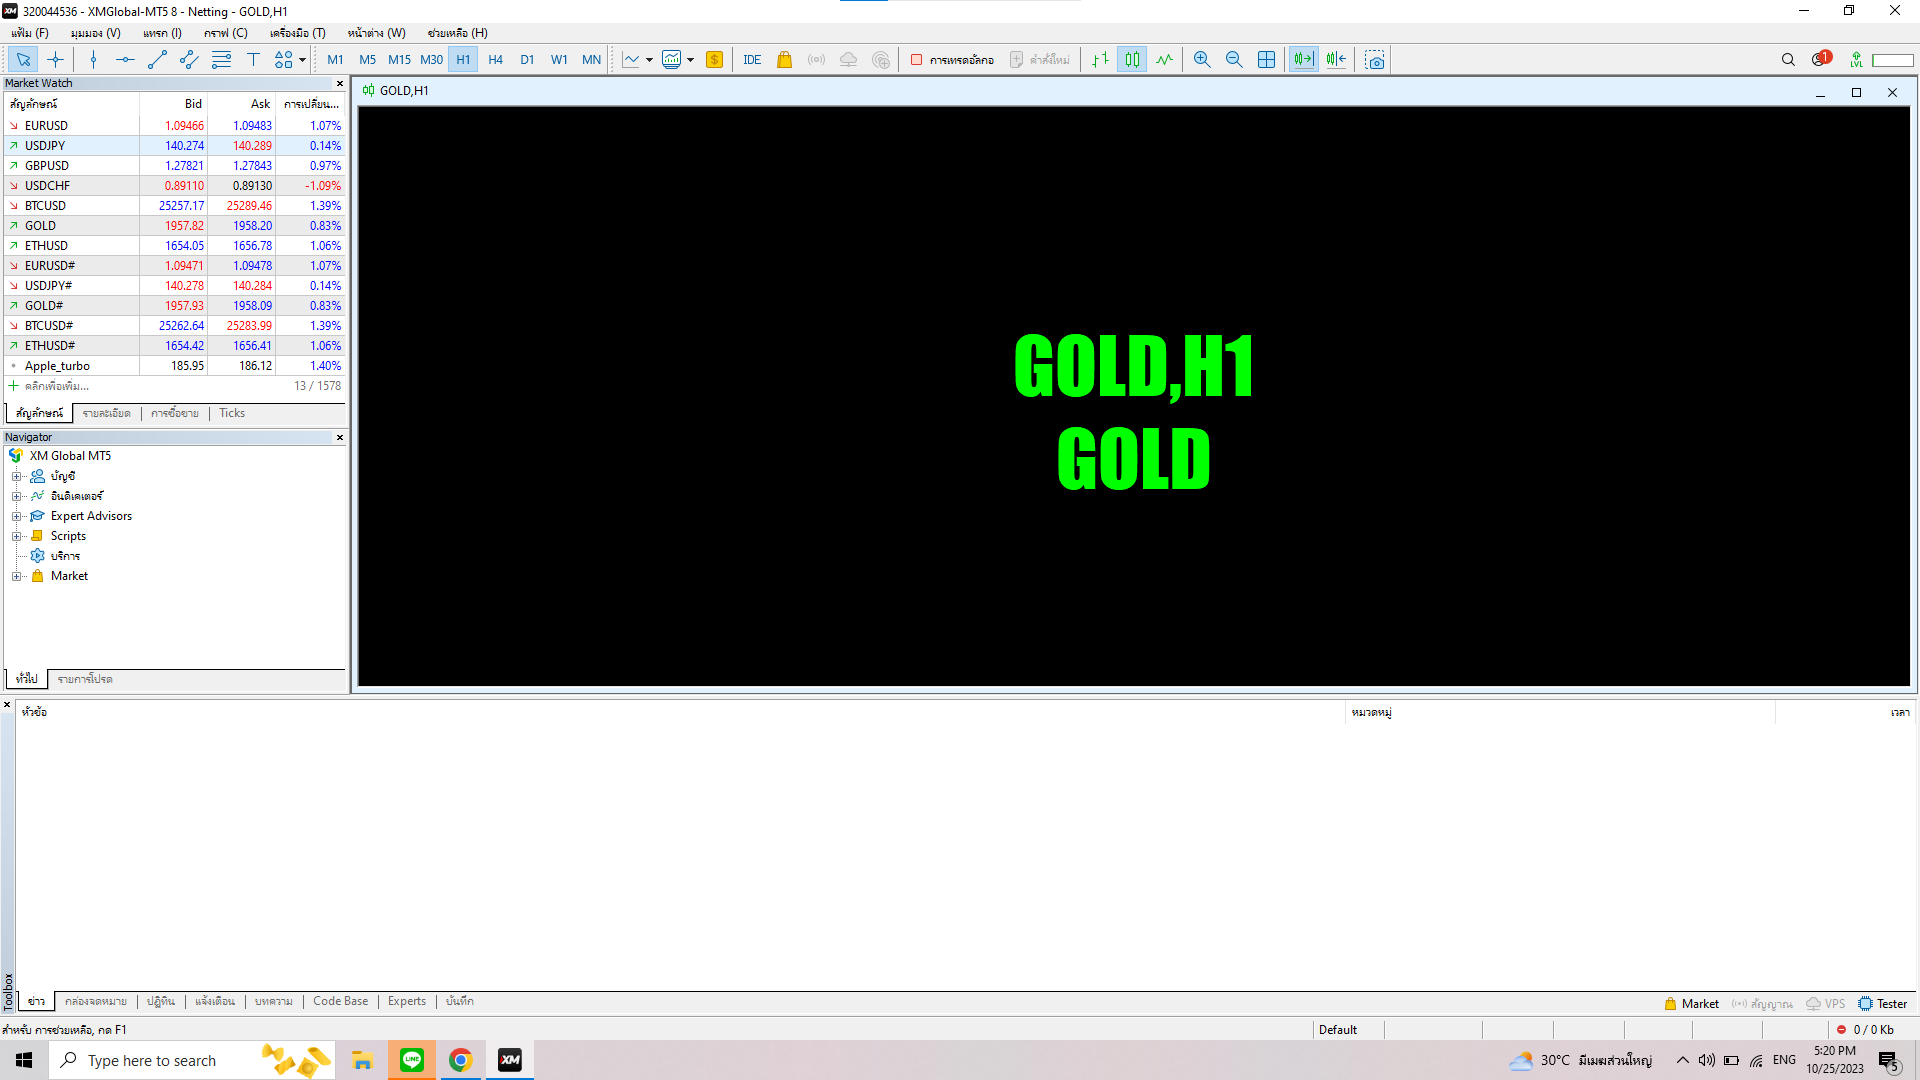1920x1080 pixels.
Task: Click the signals broadcast icon
Action: pos(816,60)
